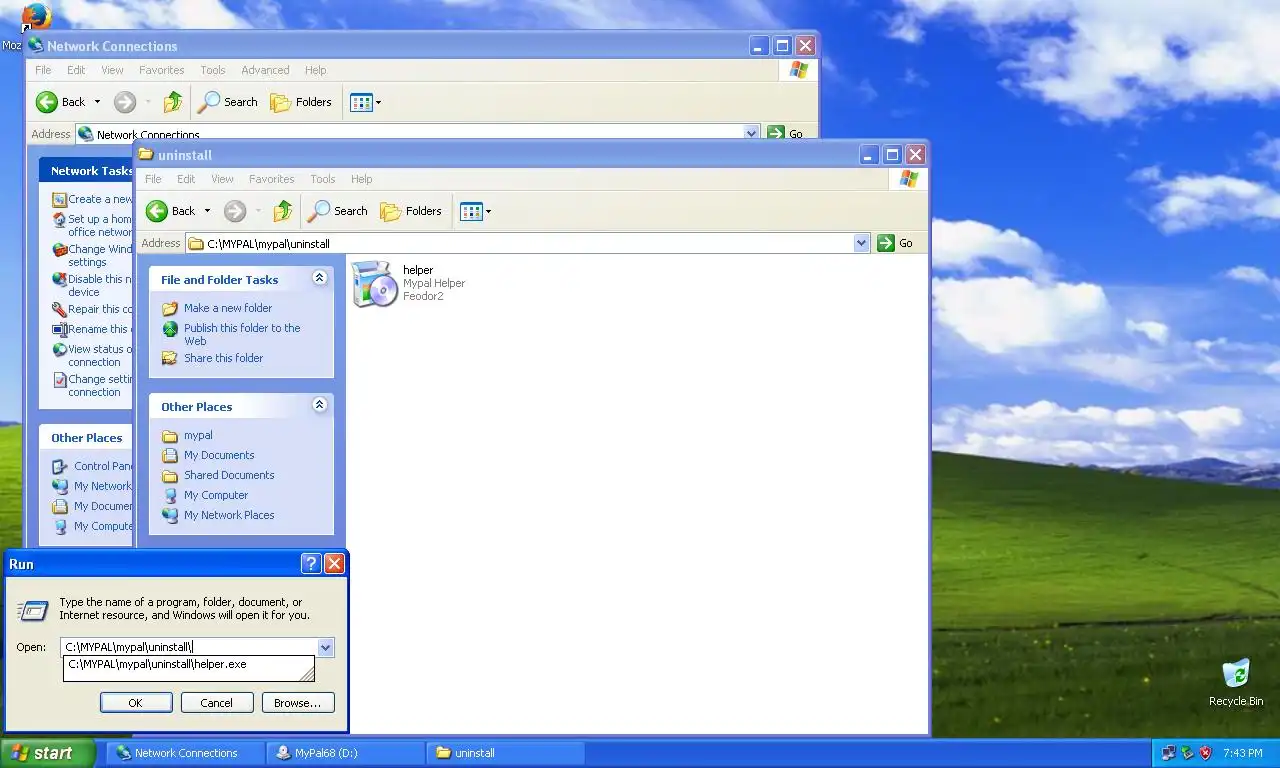Click Create a new connection task
1280x768 pixels.
pos(92,199)
